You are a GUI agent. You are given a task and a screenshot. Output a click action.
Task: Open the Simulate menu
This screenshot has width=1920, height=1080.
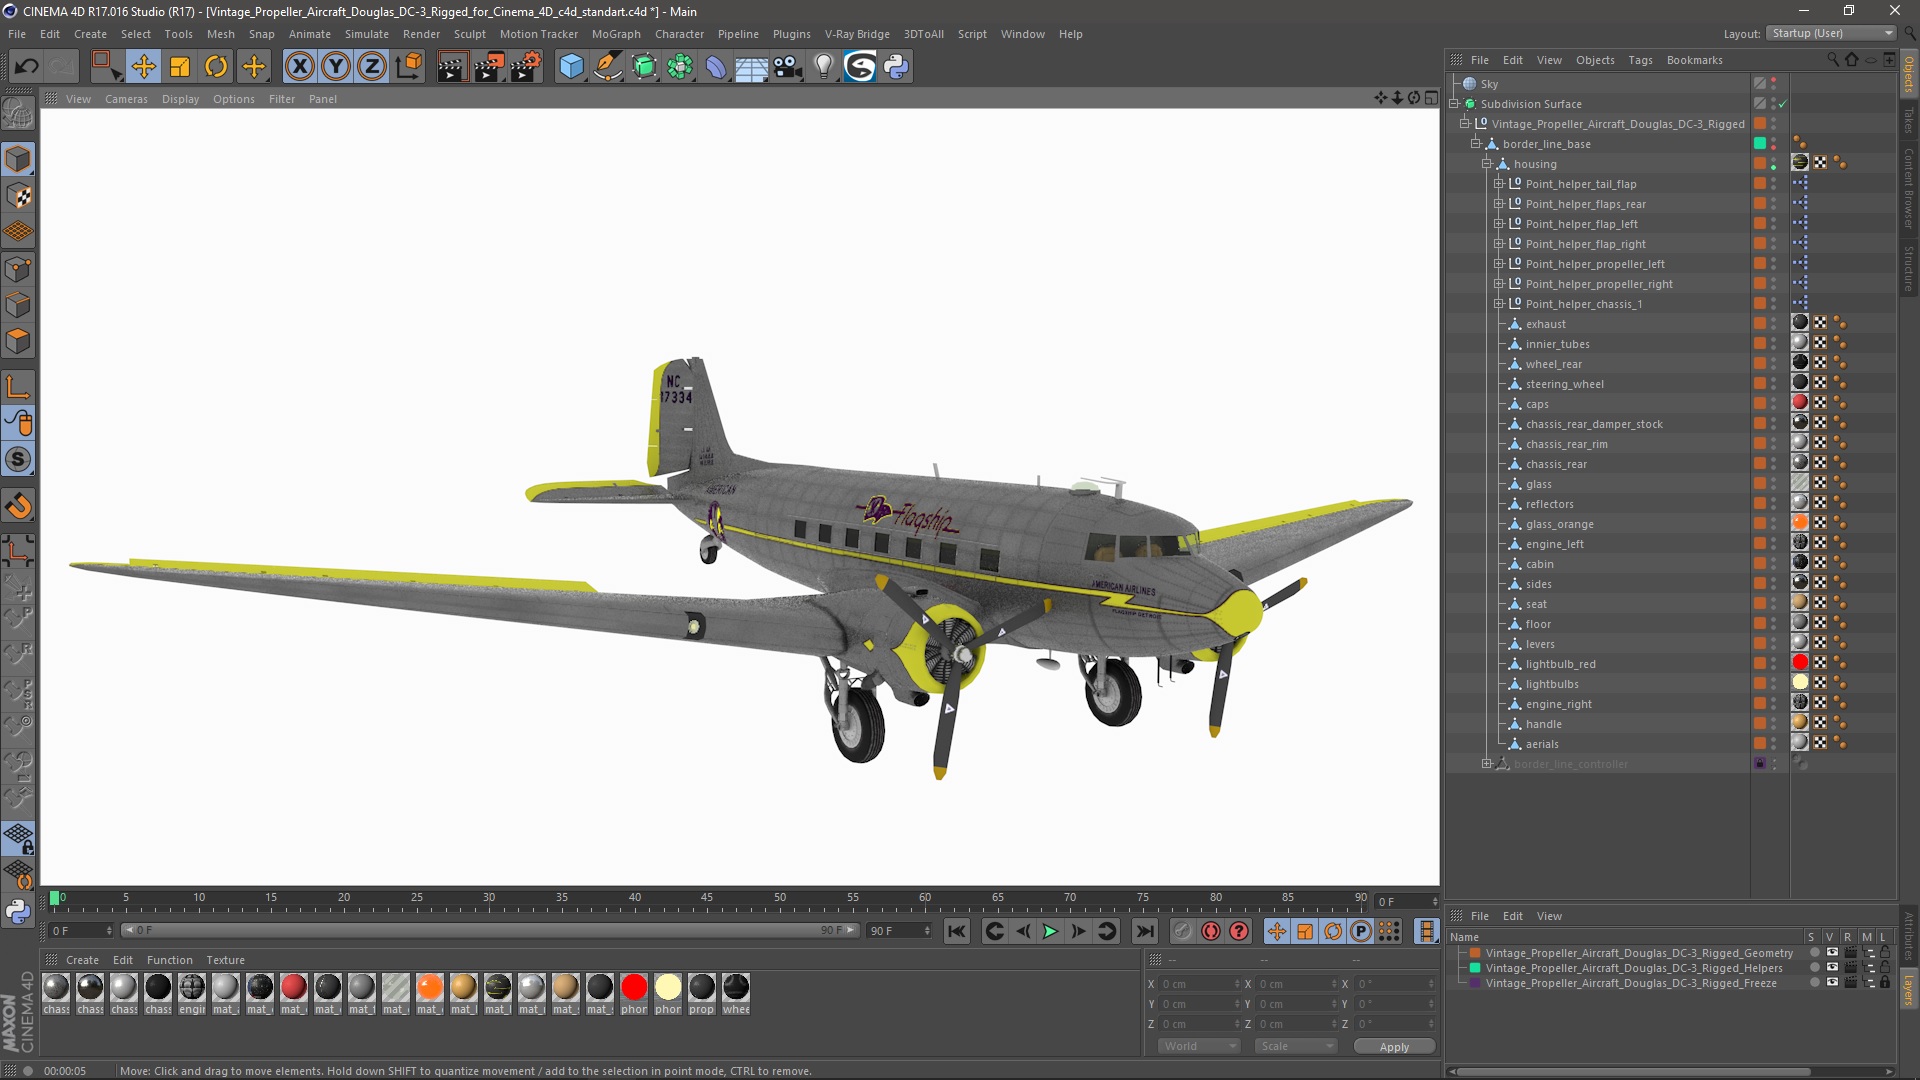coord(366,34)
